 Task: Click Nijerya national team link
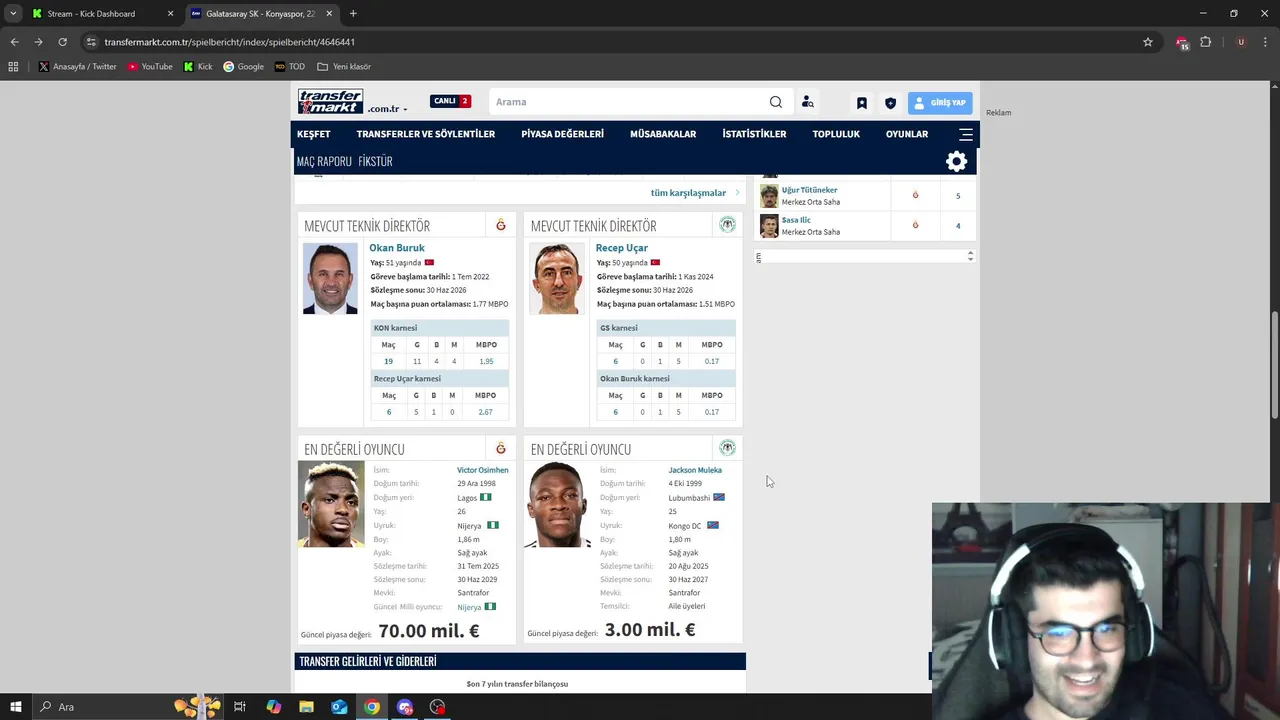coord(469,607)
